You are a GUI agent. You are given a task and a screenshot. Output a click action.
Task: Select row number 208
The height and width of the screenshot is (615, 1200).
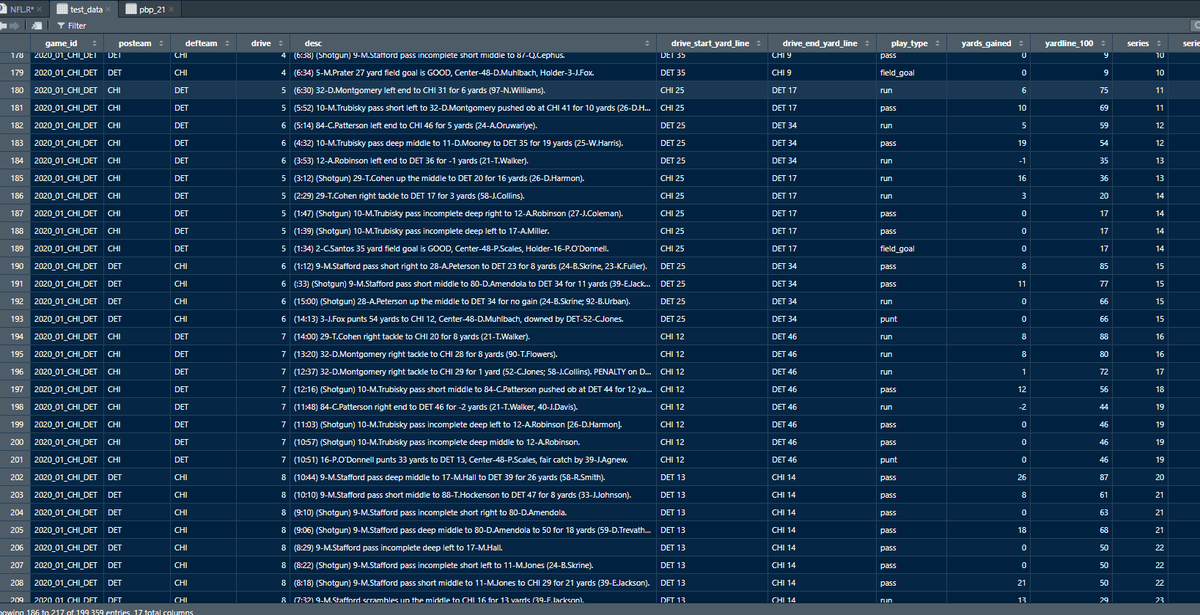(15, 582)
